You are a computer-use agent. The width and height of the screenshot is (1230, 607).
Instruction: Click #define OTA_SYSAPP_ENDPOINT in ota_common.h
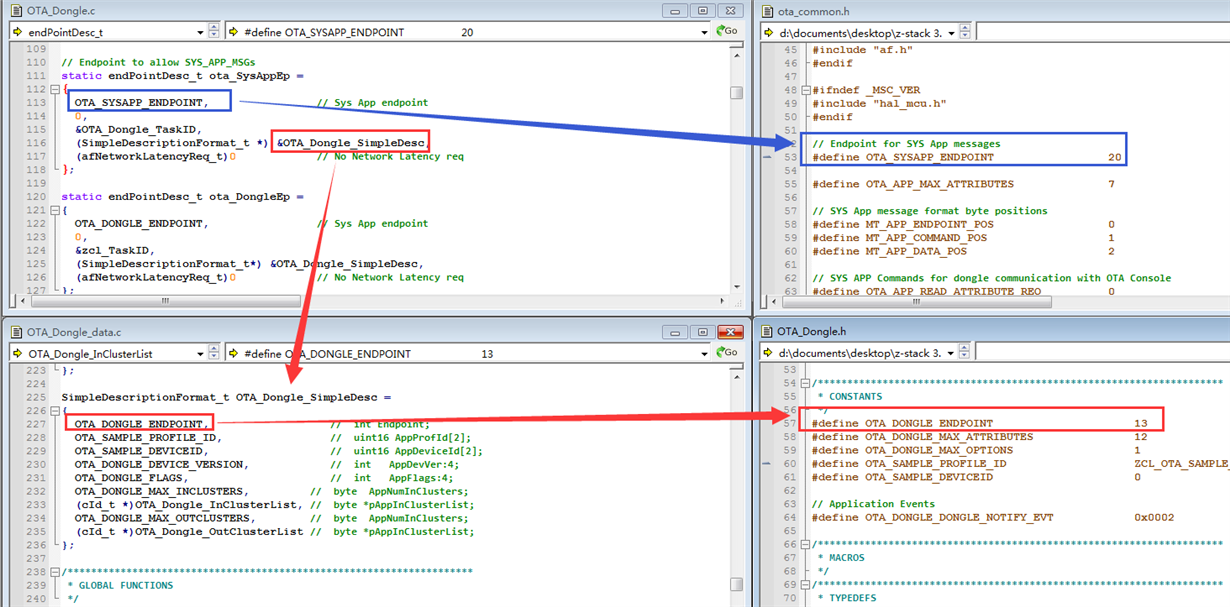click(903, 157)
